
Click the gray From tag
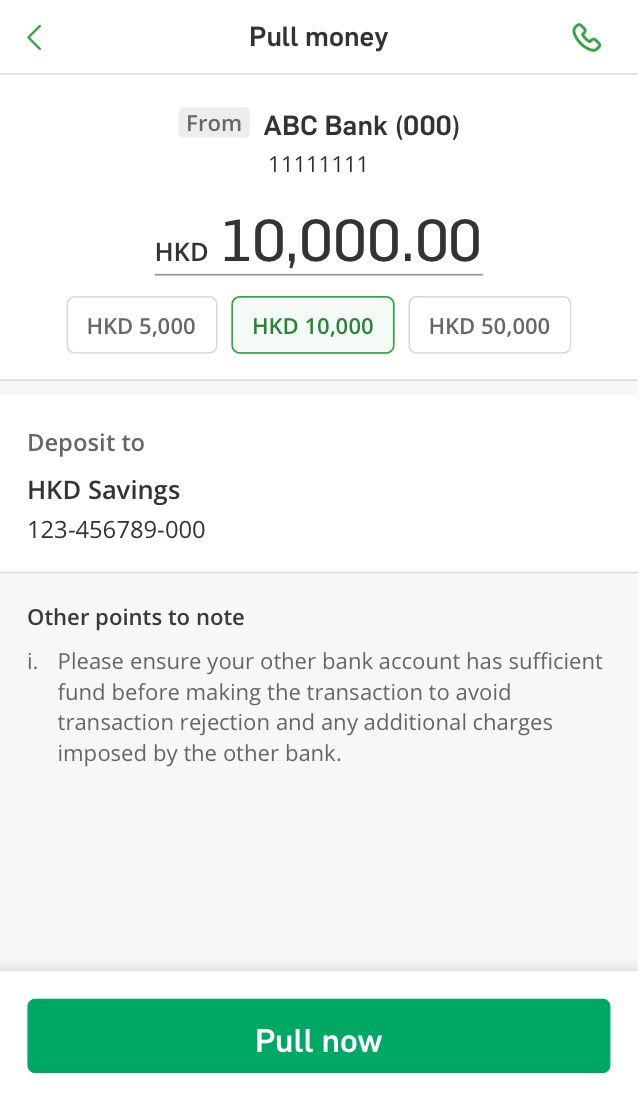pos(214,124)
